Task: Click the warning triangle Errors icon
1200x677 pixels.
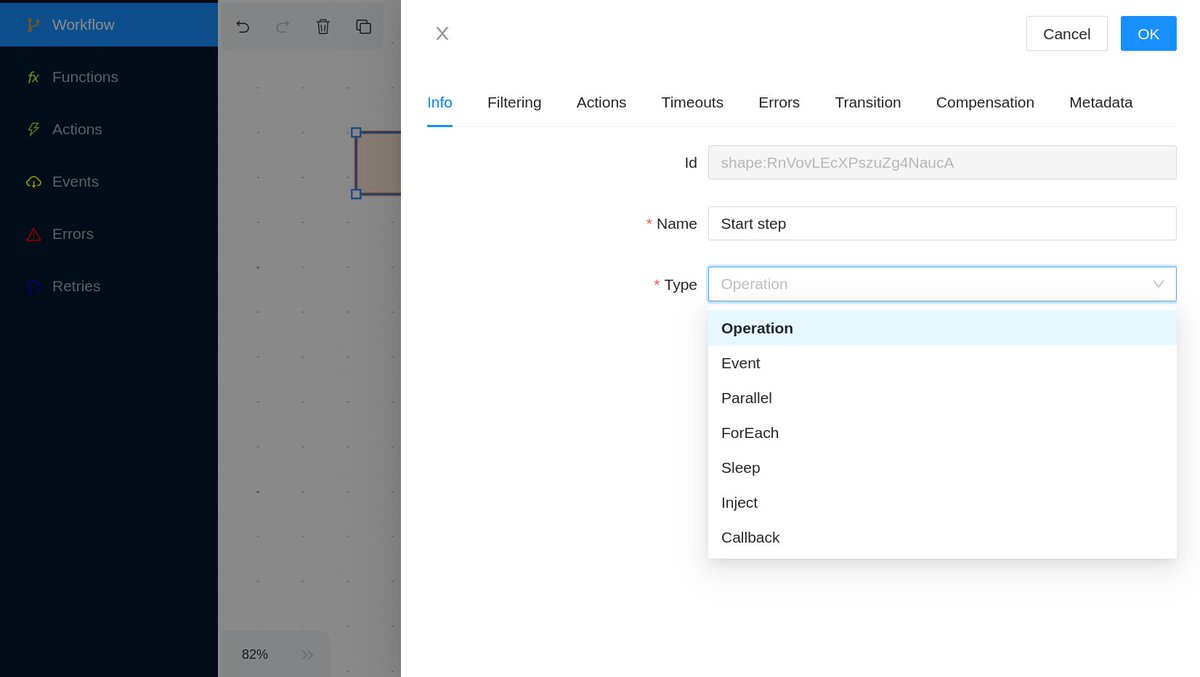Action: click(33, 234)
